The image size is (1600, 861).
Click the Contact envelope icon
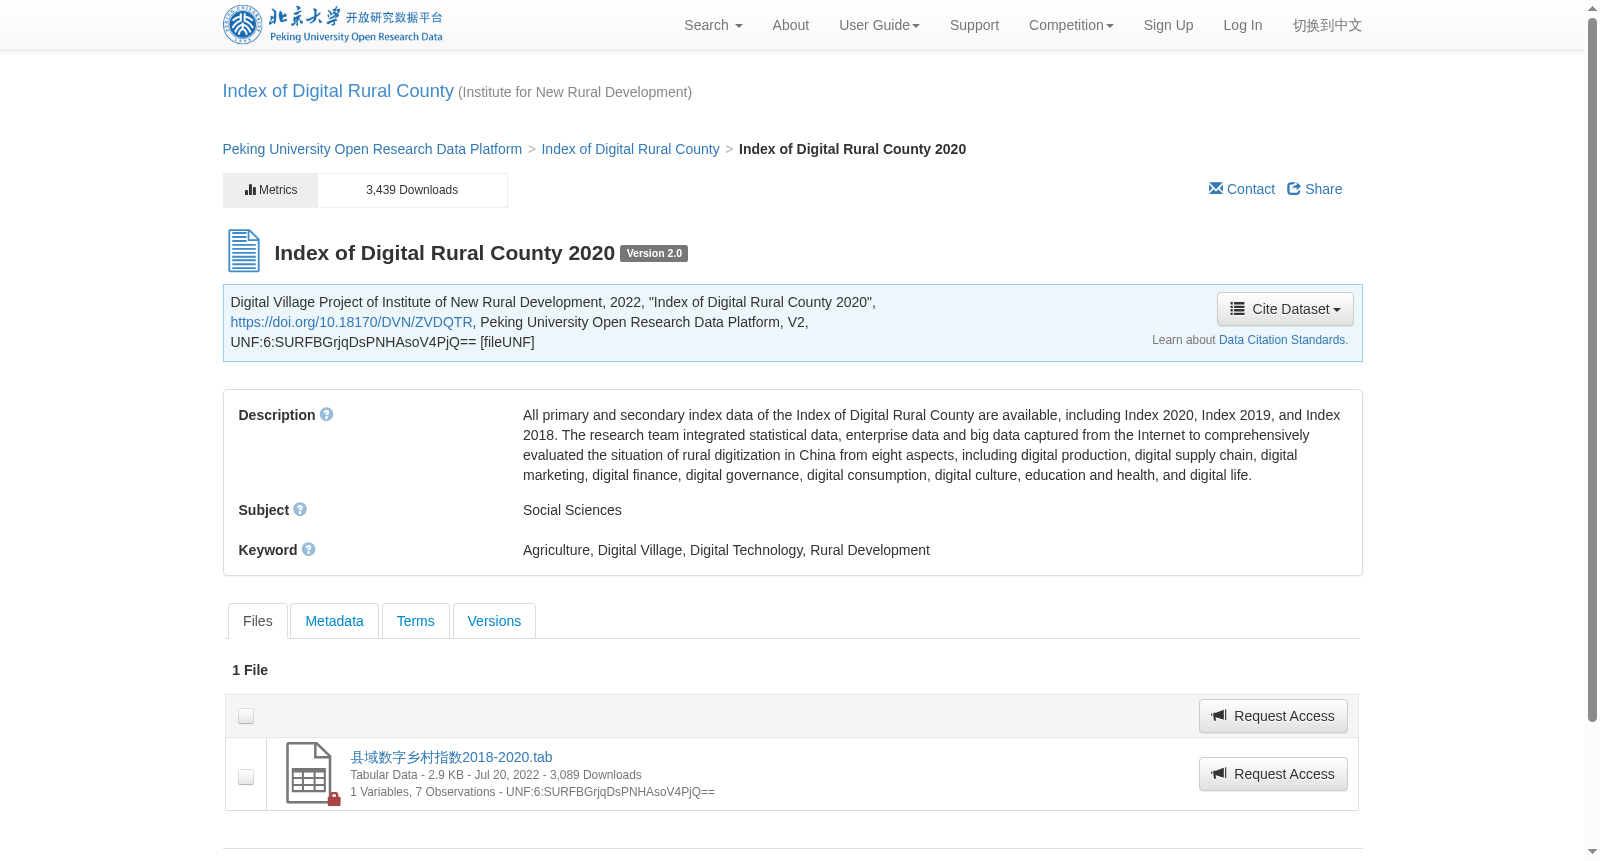point(1216,188)
